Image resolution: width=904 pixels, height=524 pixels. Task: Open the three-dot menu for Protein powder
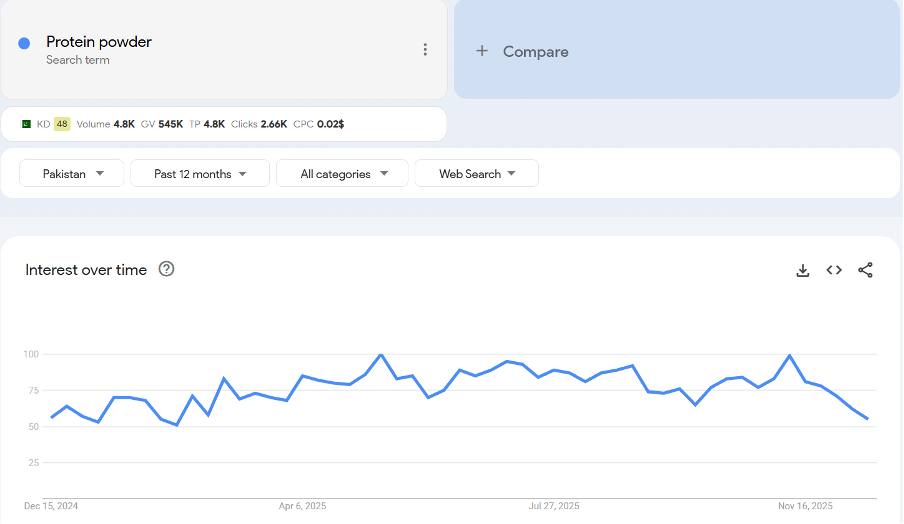point(425,50)
